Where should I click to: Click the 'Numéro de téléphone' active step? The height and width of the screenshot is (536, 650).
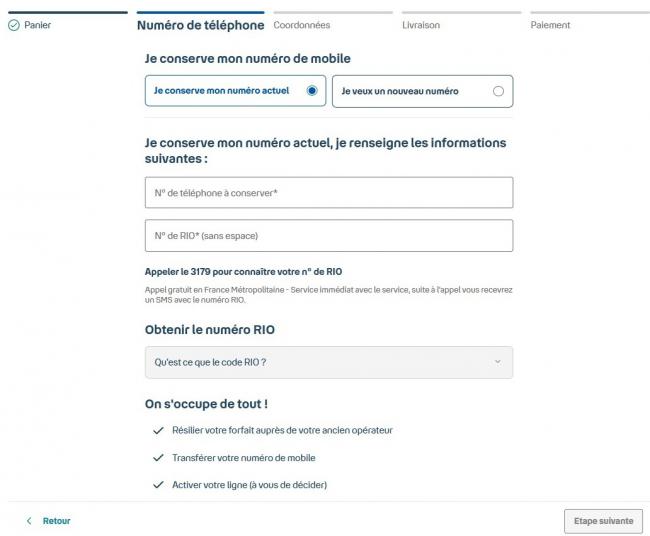tap(201, 25)
